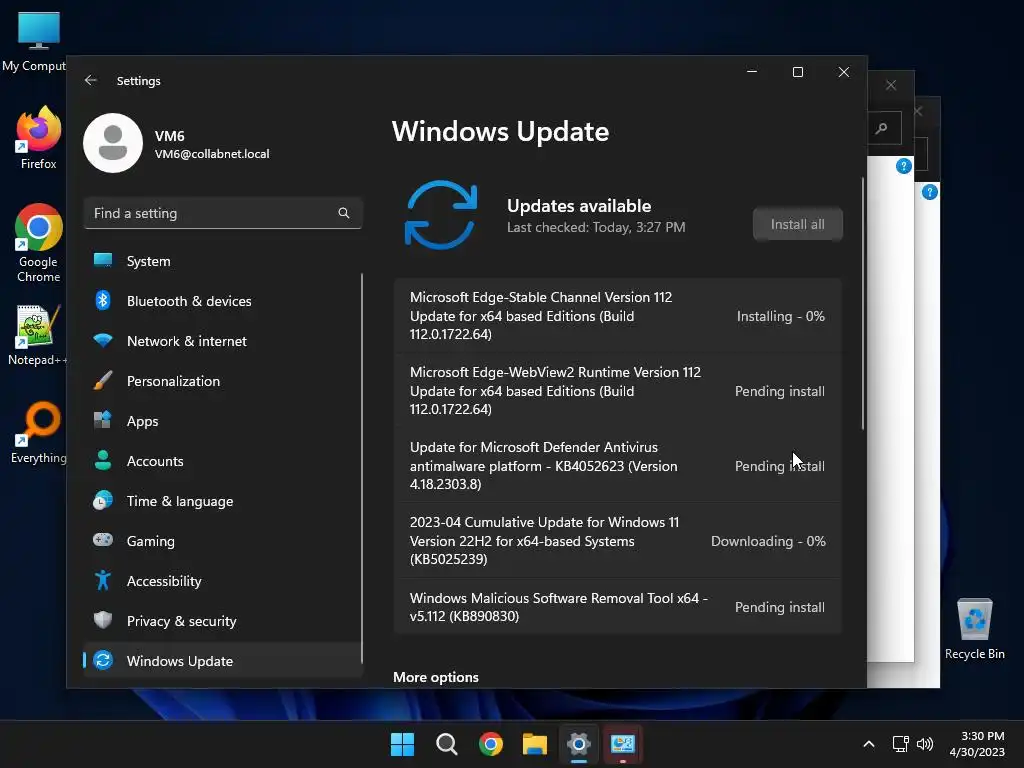The image size is (1024, 768).
Task: Close the background window behind Settings
Action: (x=891, y=85)
